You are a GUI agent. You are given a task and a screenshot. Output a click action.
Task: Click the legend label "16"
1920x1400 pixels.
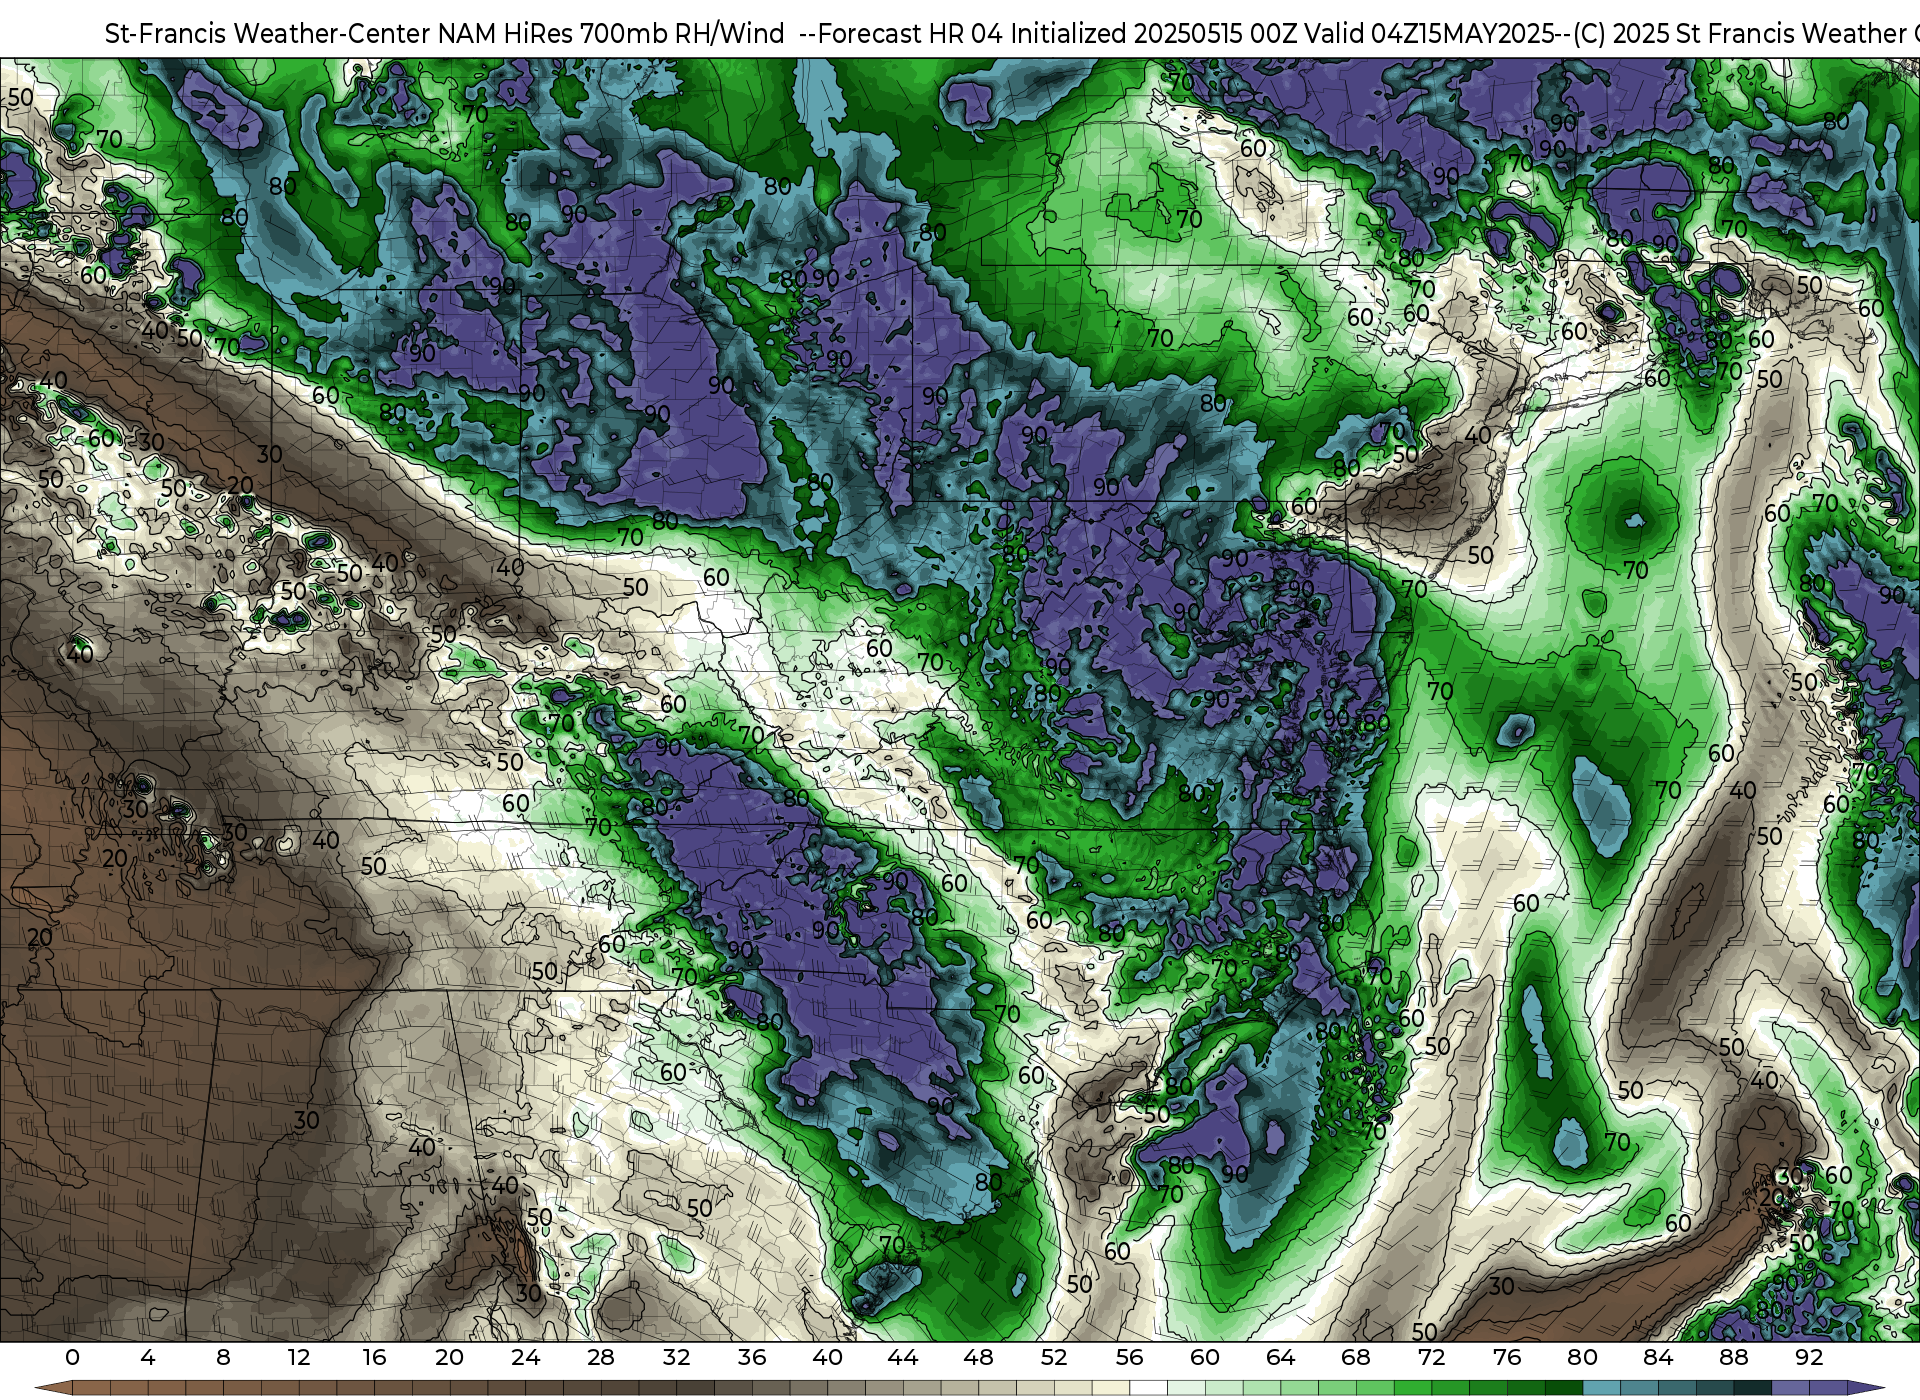click(x=374, y=1357)
